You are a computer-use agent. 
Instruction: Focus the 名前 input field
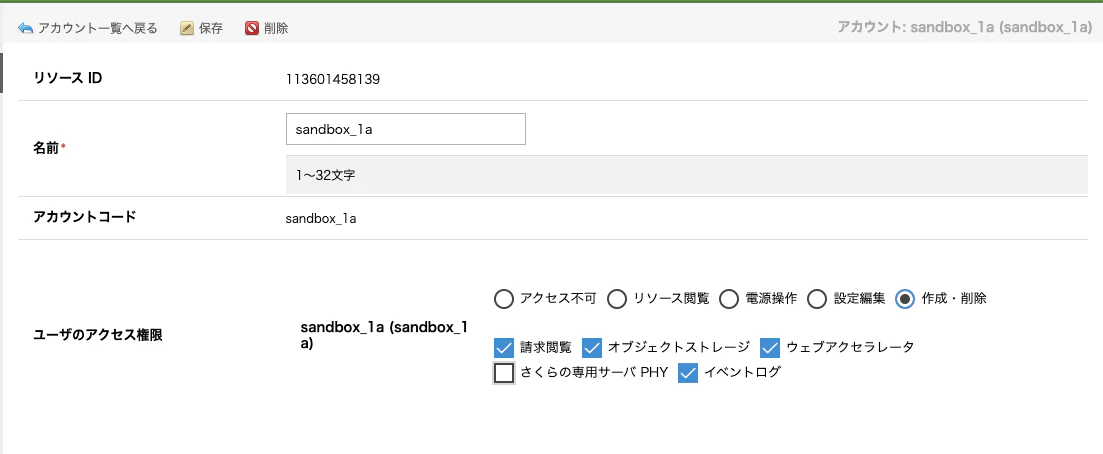point(406,129)
